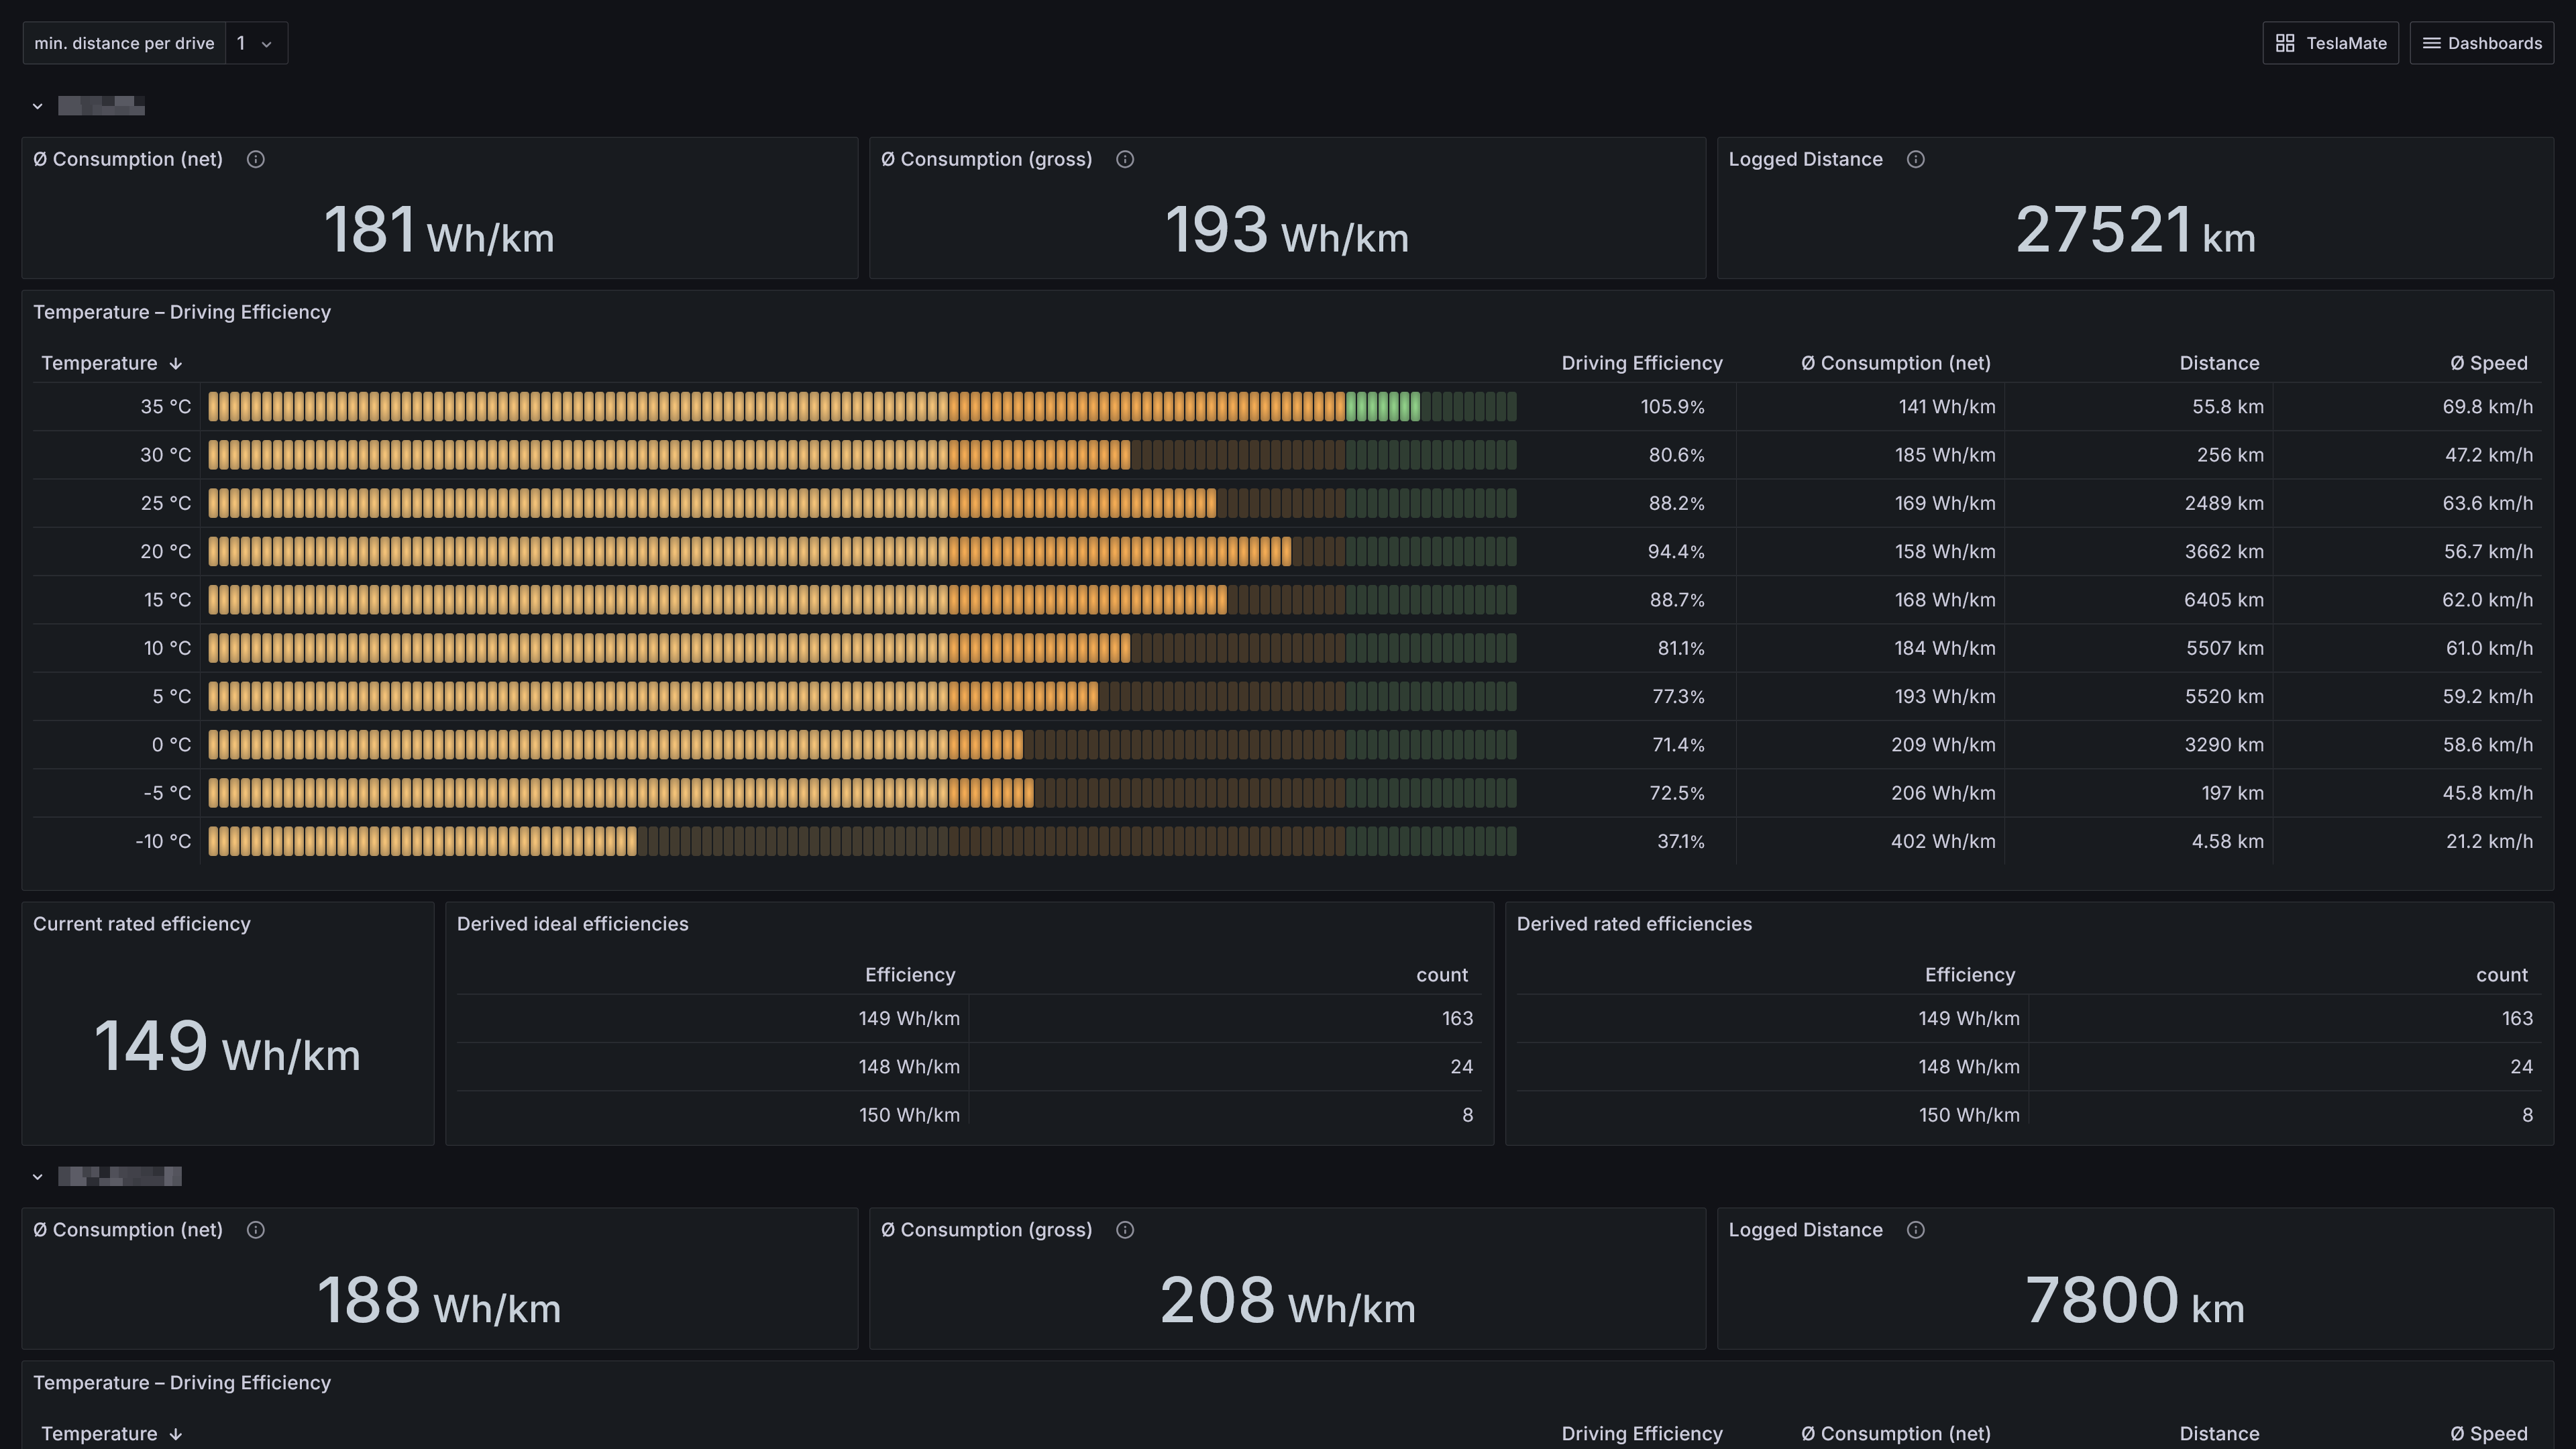Click the Current rated efficiency 149 Wh/km value
The height and width of the screenshot is (1449, 2576).
pyautogui.click(x=227, y=1047)
